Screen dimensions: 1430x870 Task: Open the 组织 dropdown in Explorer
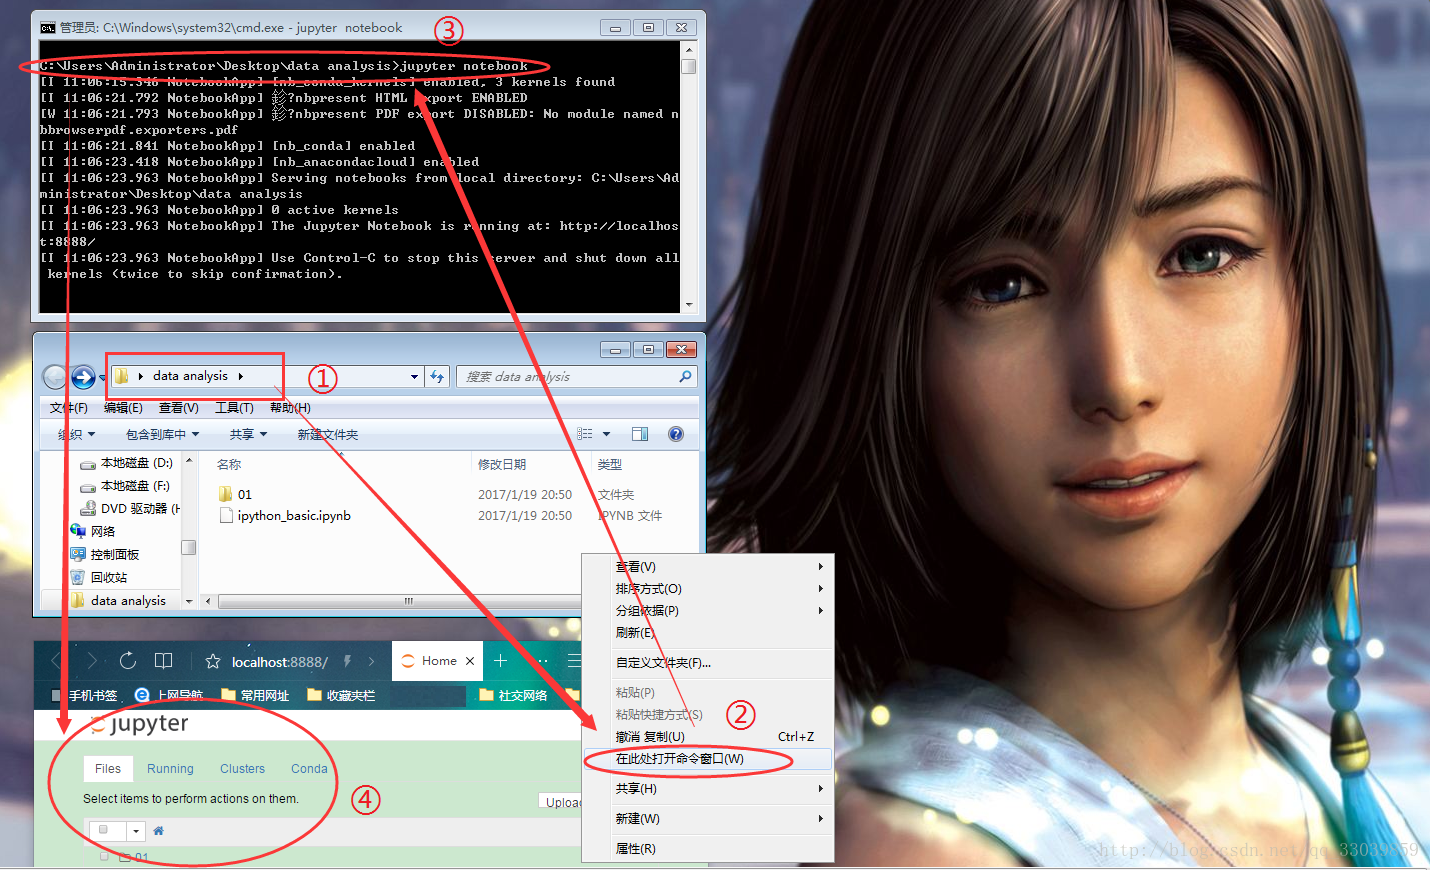76,434
